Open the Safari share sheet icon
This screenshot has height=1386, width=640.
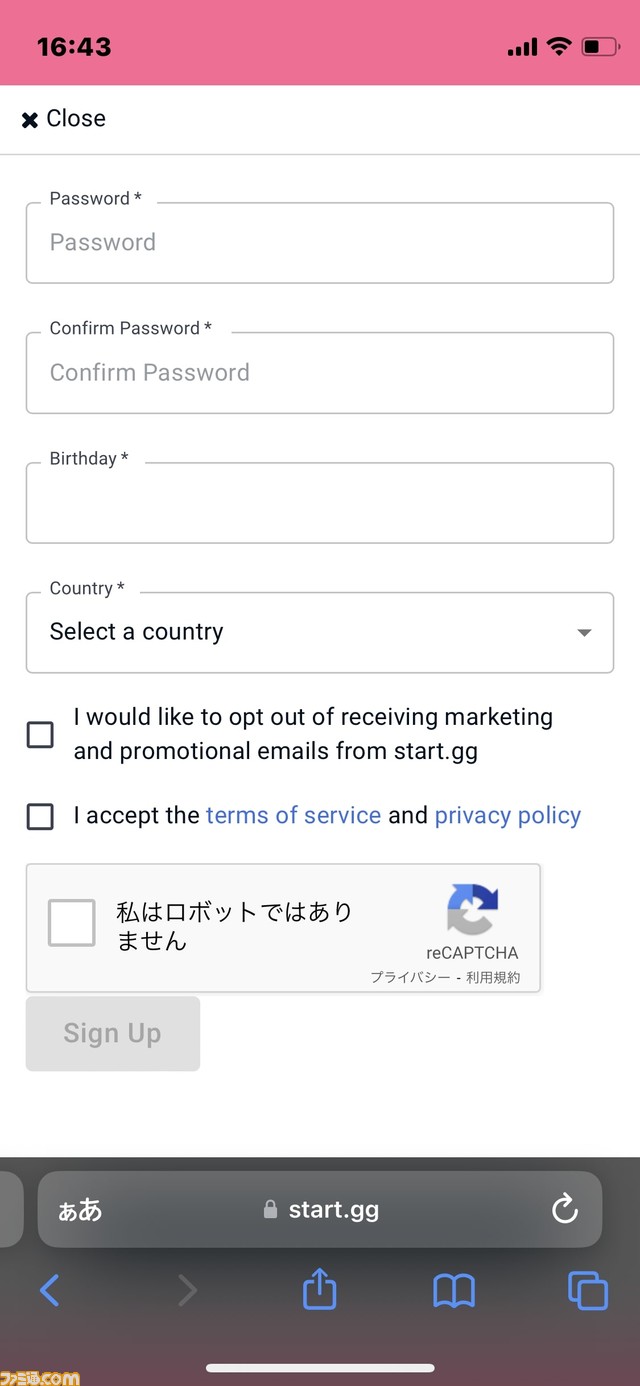[320, 1288]
